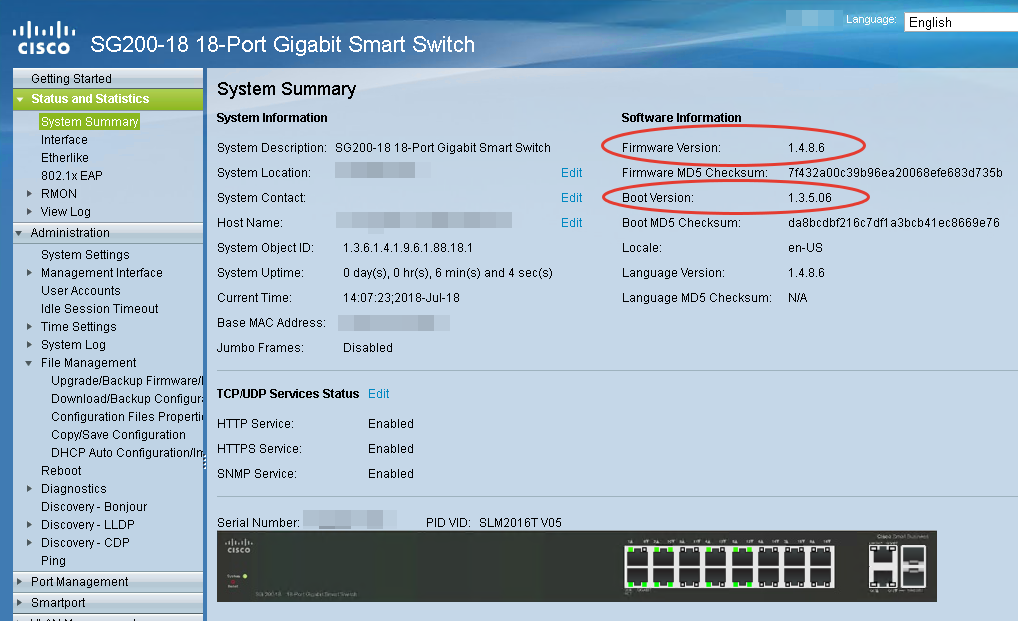The image size is (1018, 621).
Task: Select Etherlike in the sidebar
Action: 64,158
